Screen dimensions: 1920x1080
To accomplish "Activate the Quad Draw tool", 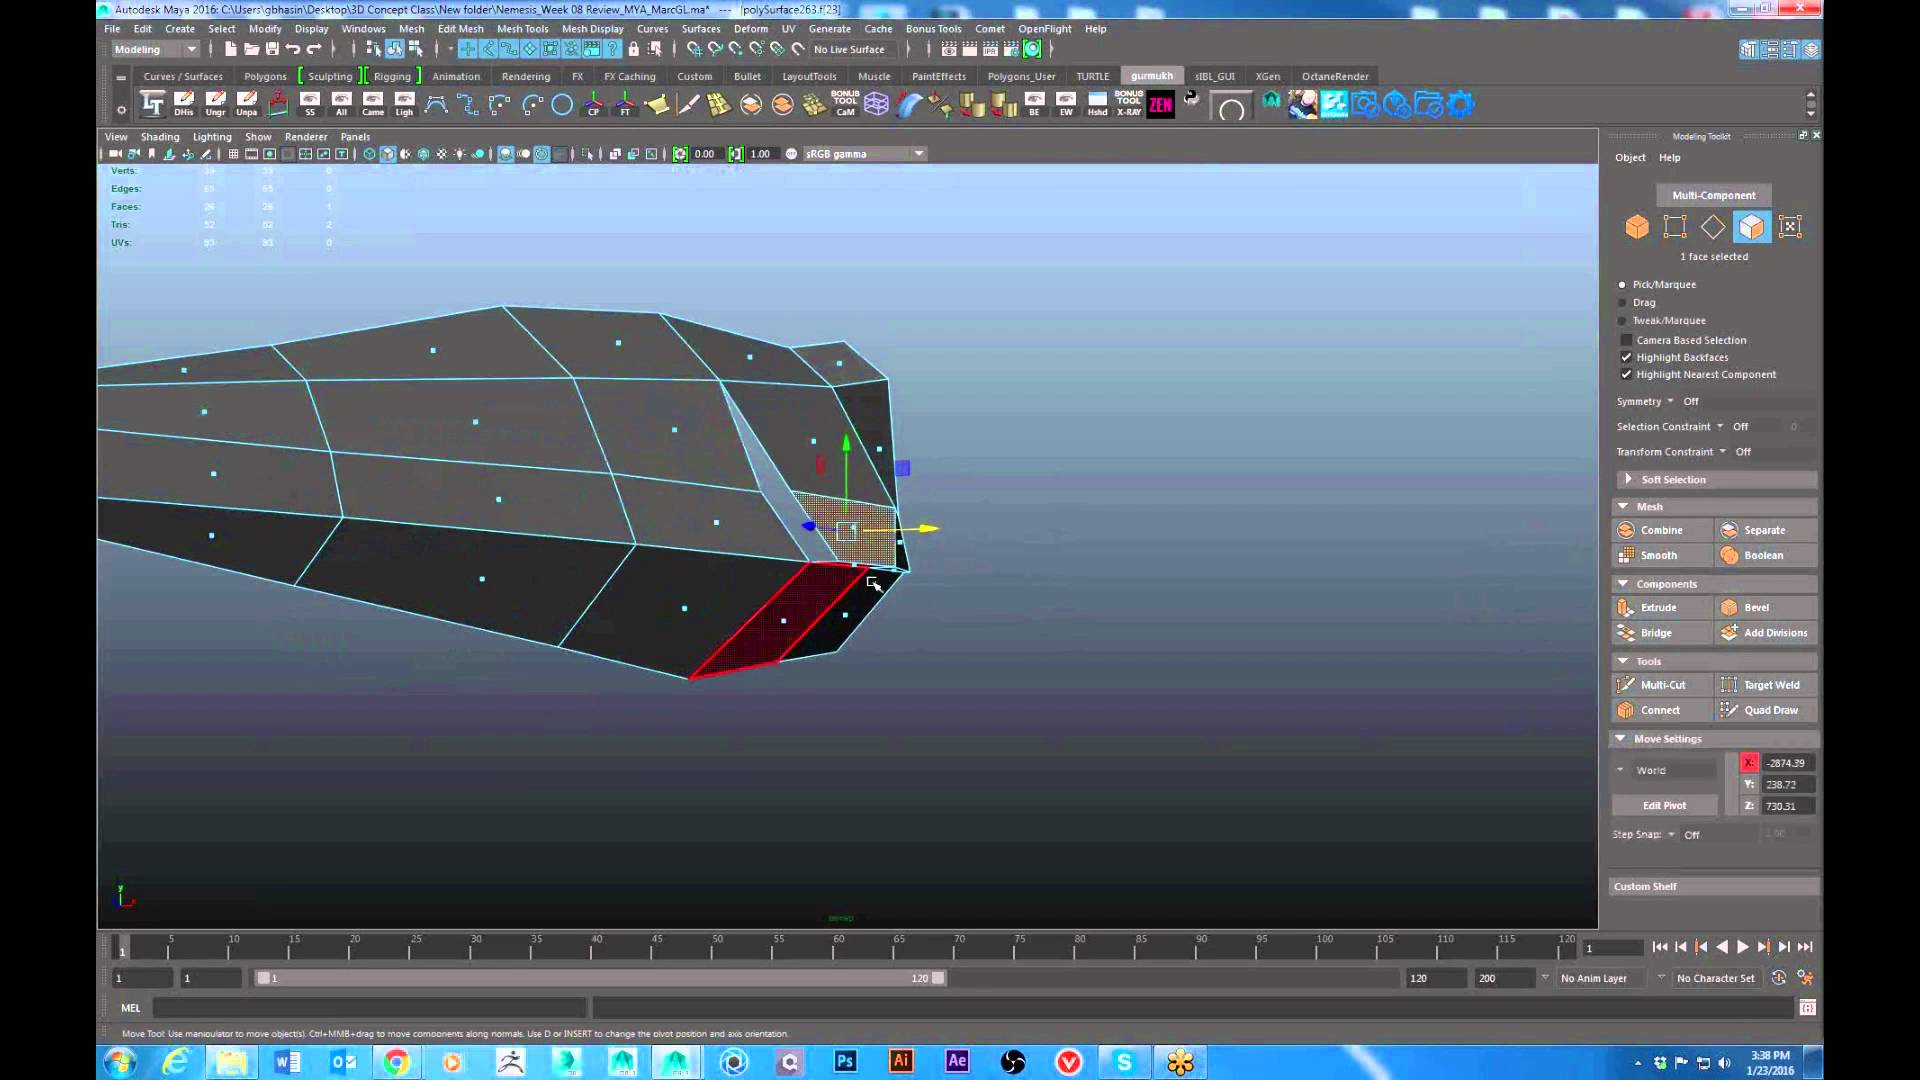I will [x=1770, y=710].
